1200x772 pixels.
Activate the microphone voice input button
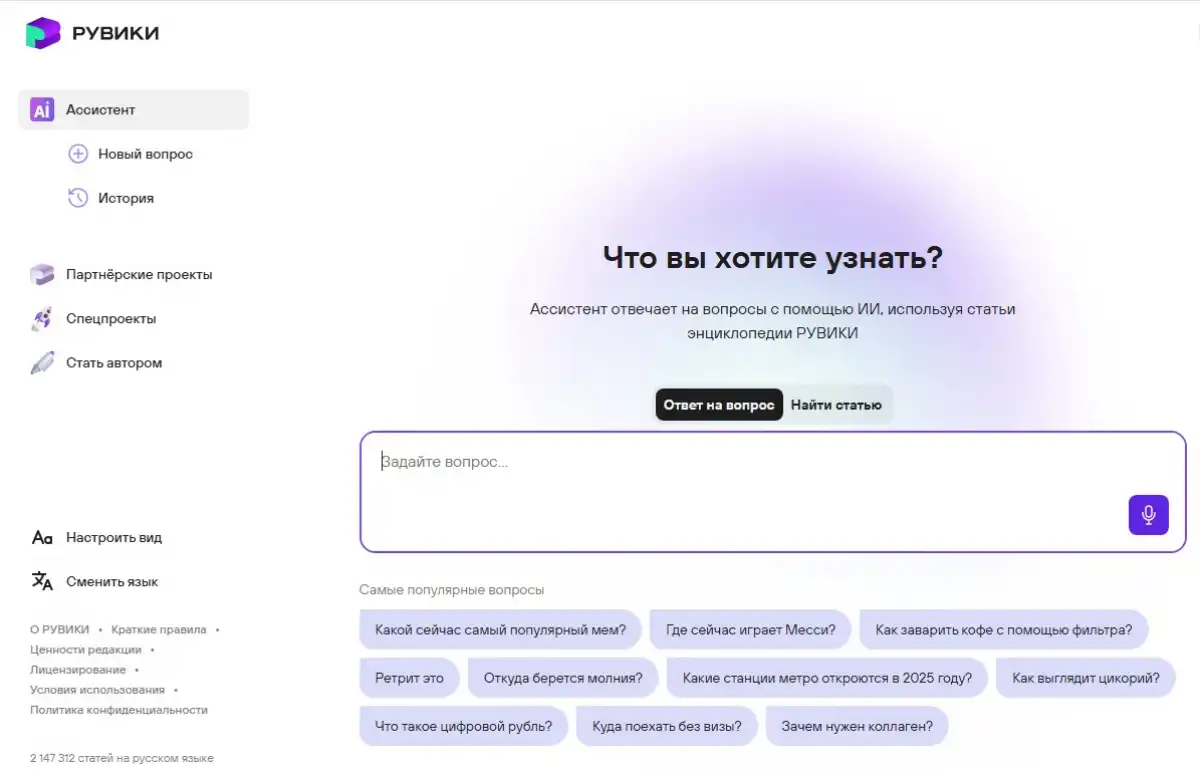(x=1148, y=515)
